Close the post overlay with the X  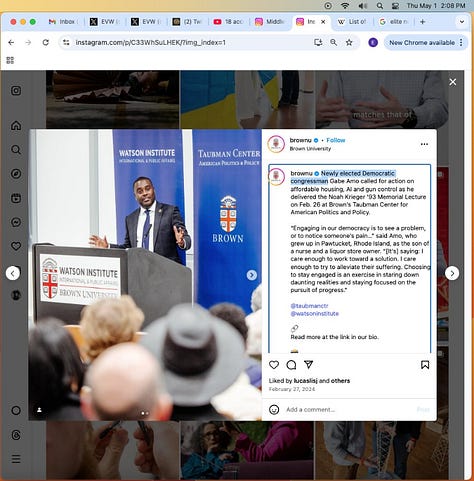pos(453,82)
